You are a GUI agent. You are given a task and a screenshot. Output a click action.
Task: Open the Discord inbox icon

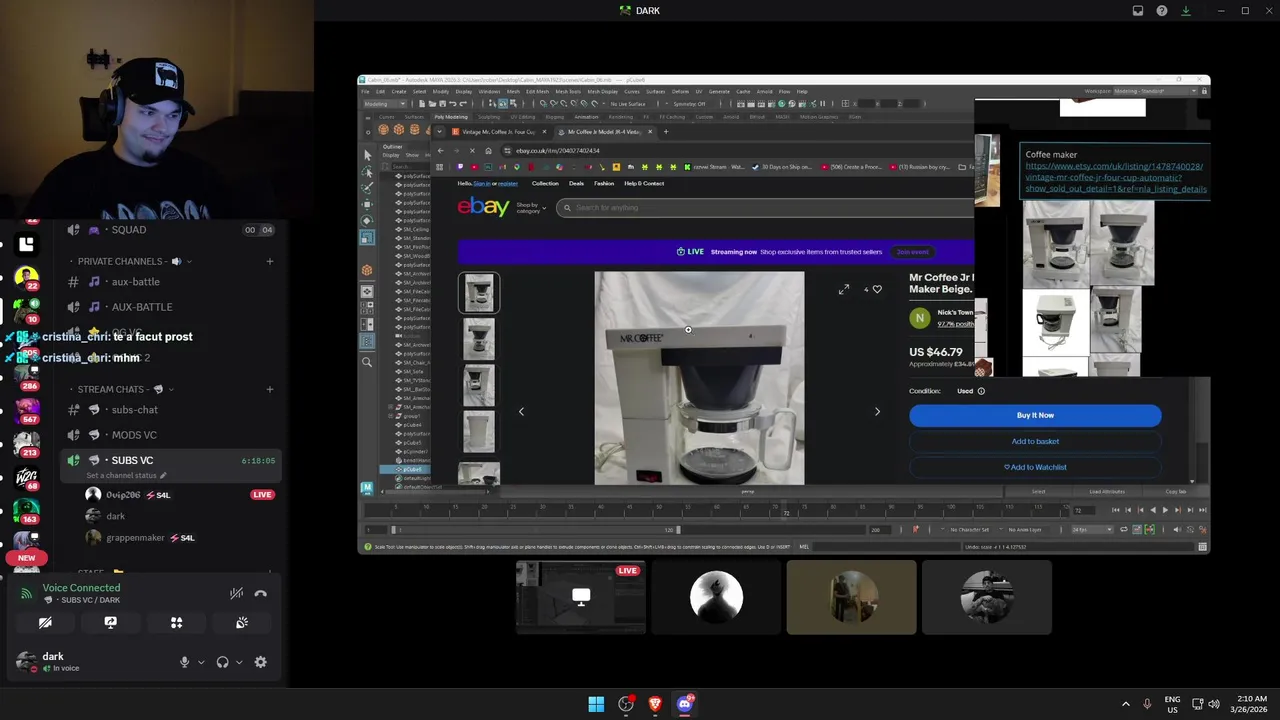[x=1138, y=11]
